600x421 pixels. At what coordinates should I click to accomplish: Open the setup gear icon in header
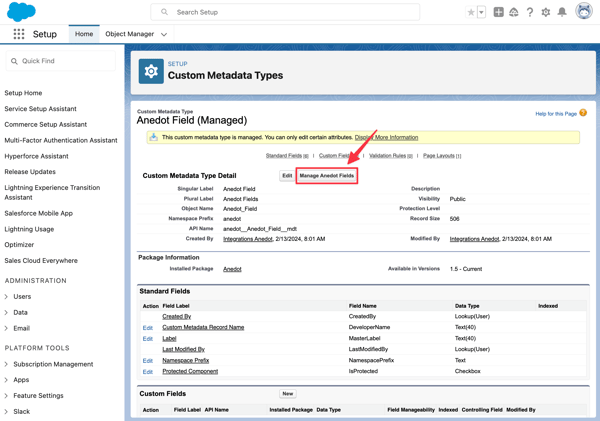[546, 12]
